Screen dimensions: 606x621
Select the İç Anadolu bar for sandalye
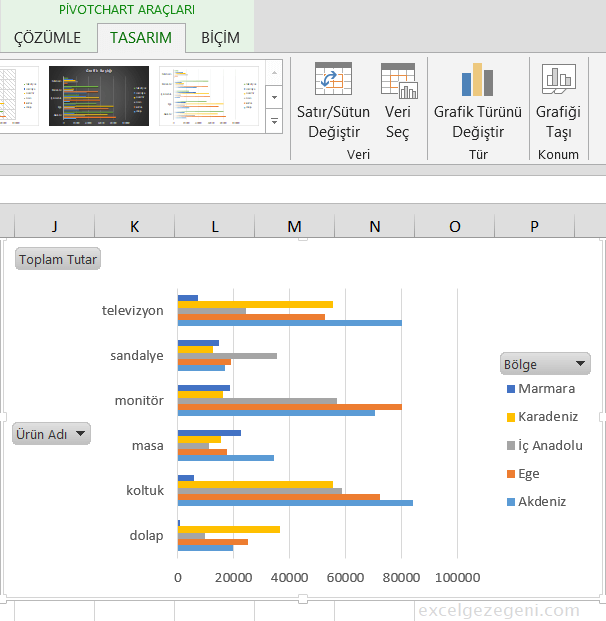point(227,356)
